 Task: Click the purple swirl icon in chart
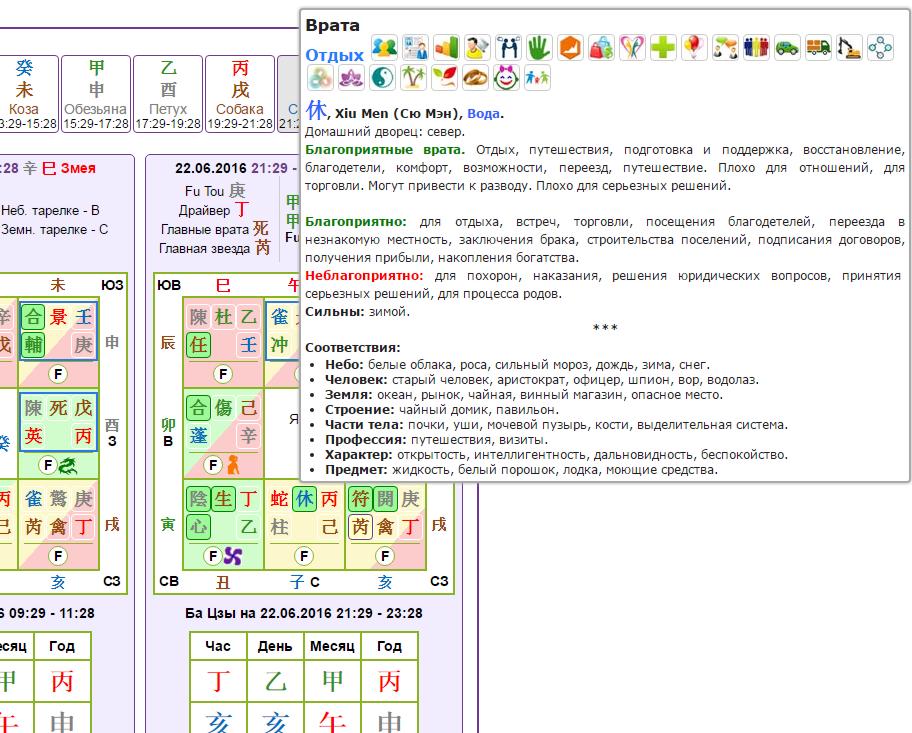pos(233,556)
